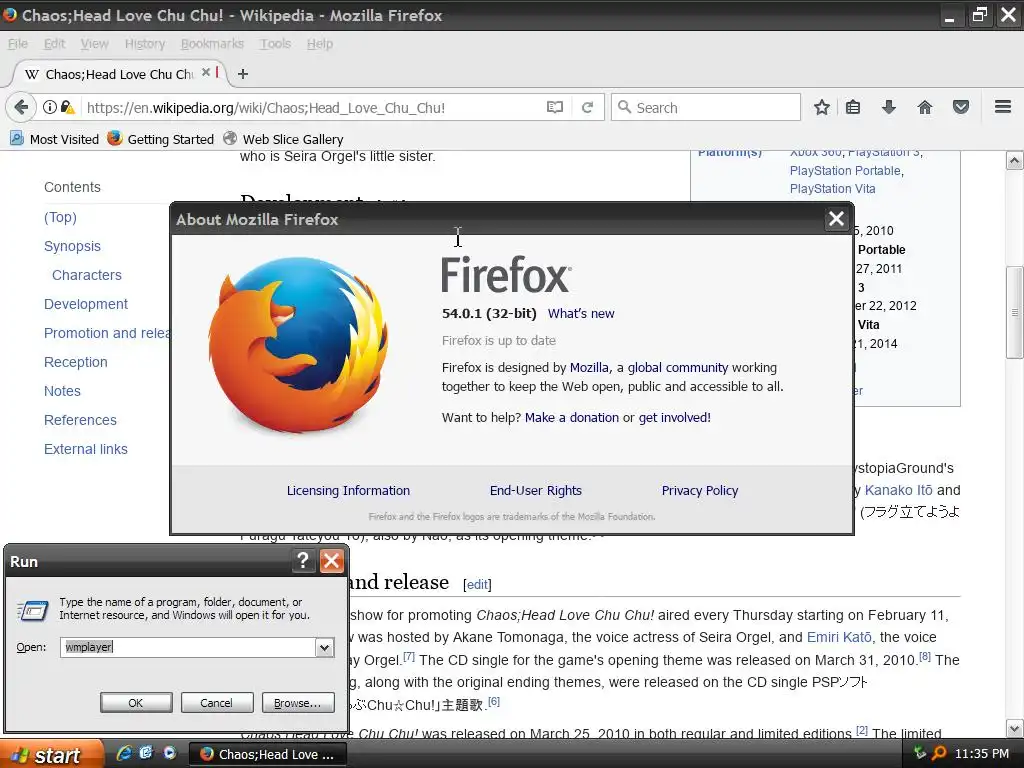Click OK in the Run dialog

pyautogui.click(x=136, y=703)
